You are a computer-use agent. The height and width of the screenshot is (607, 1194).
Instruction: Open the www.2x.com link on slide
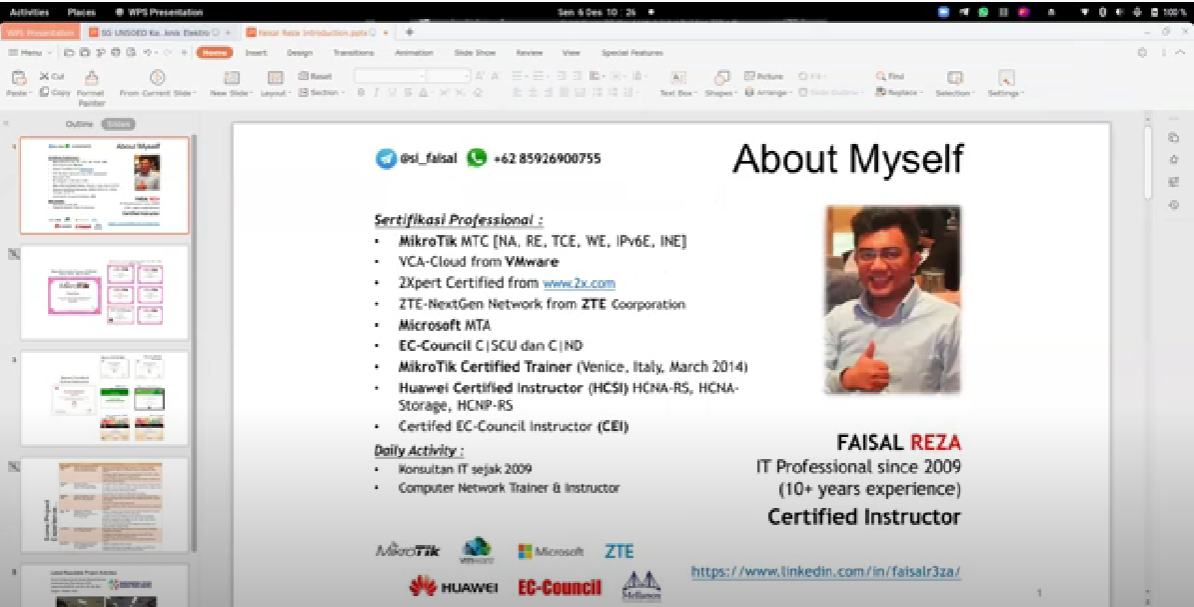point(579,283)
